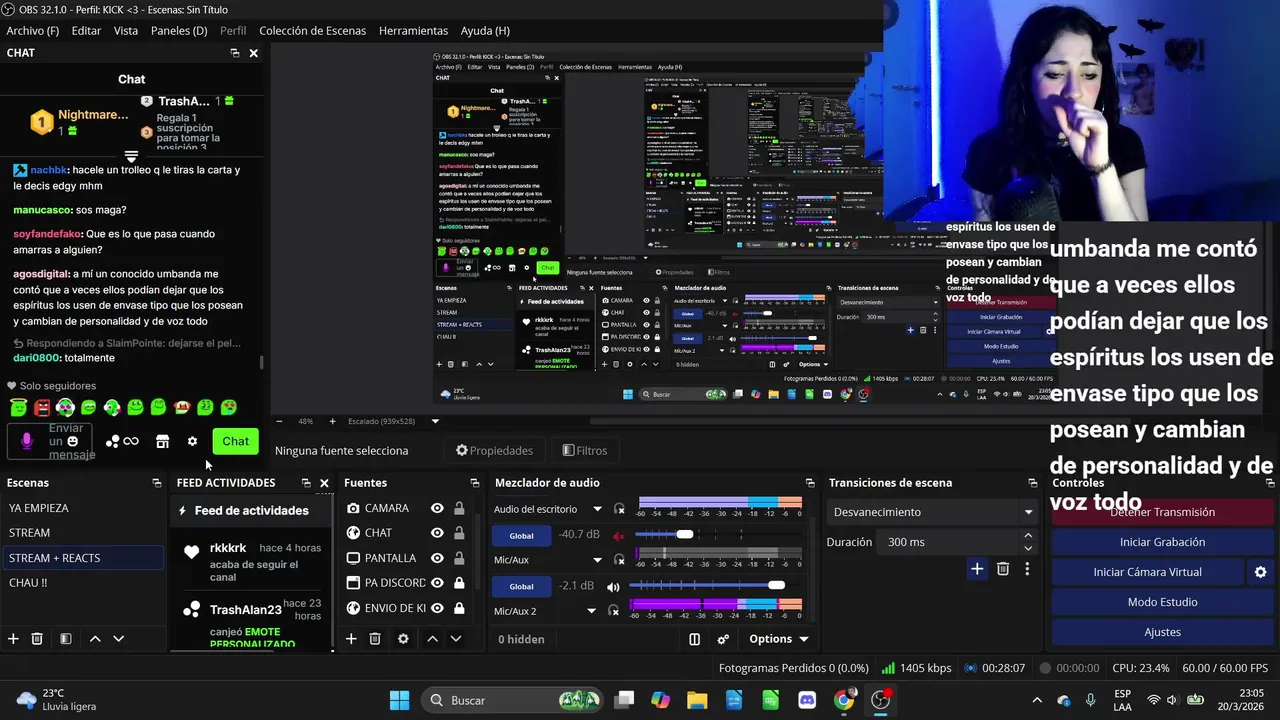Image resolution: width=1280 pixels, height=720 pixels.
Task: Move scene down with arrow
Action: 118,639
